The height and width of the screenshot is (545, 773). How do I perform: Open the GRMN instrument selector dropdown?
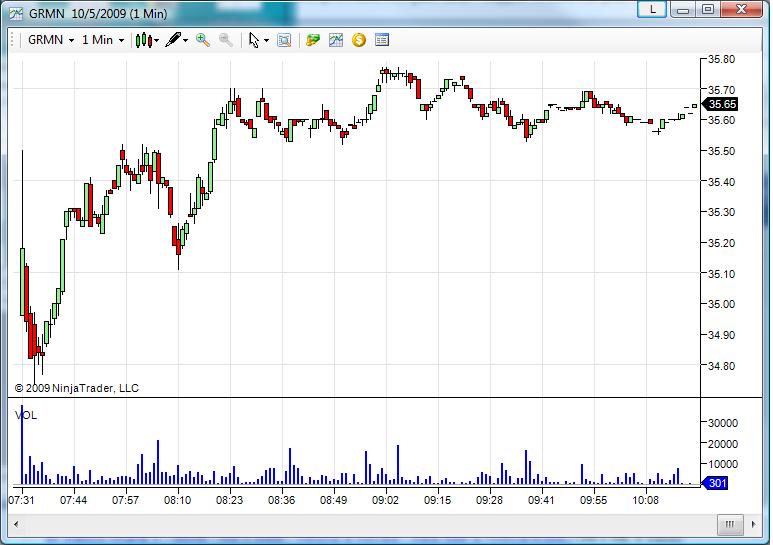[x=51, y=40]
